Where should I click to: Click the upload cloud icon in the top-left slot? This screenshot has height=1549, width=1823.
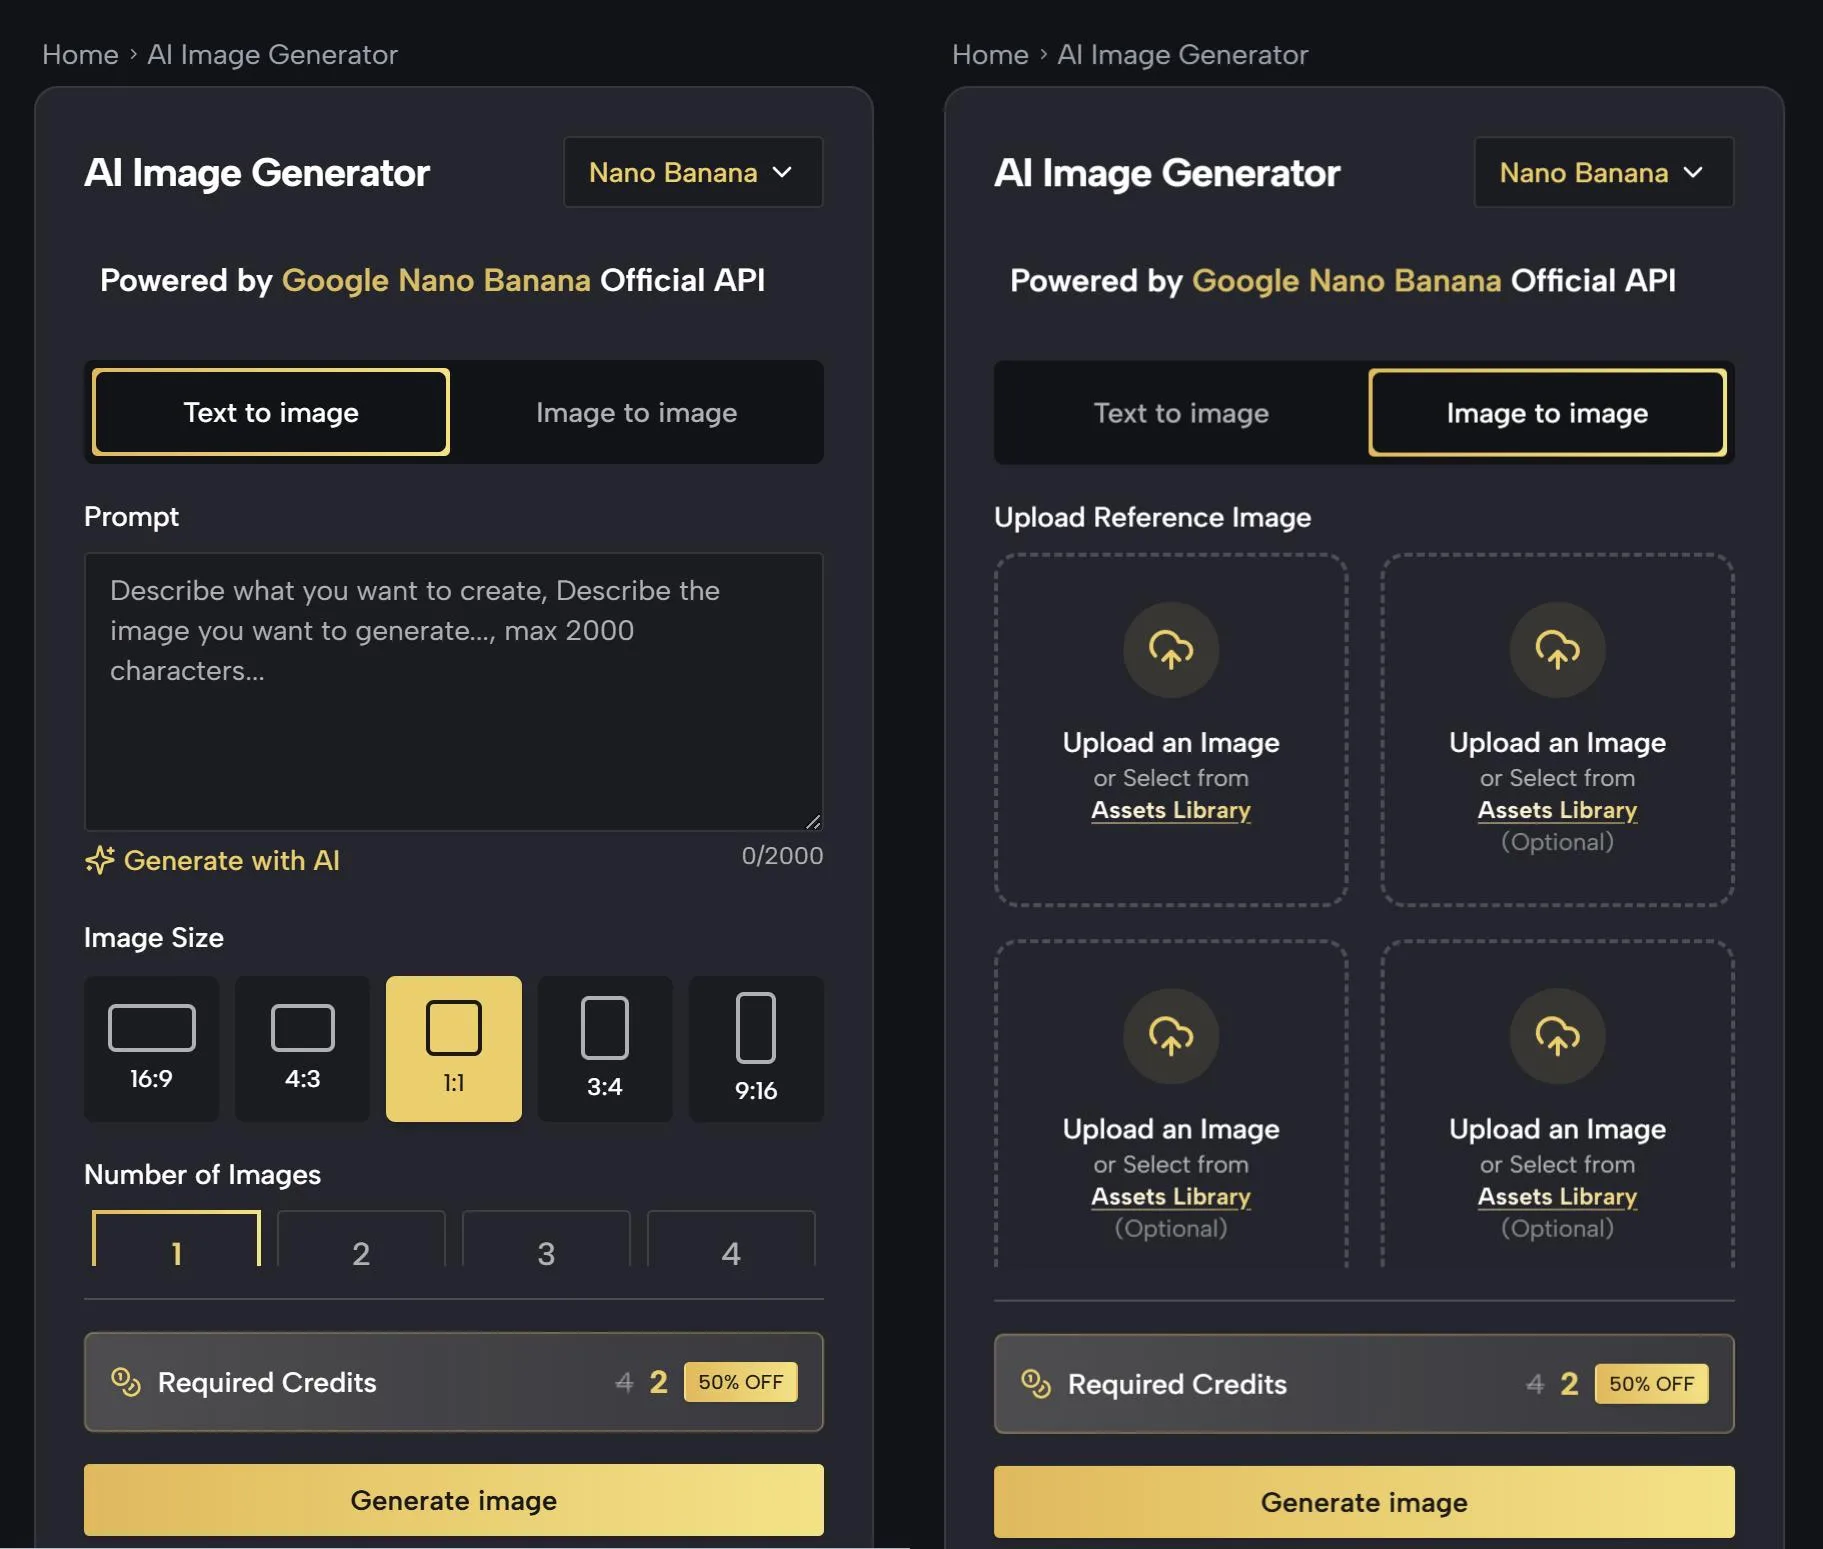point(1171,650)
